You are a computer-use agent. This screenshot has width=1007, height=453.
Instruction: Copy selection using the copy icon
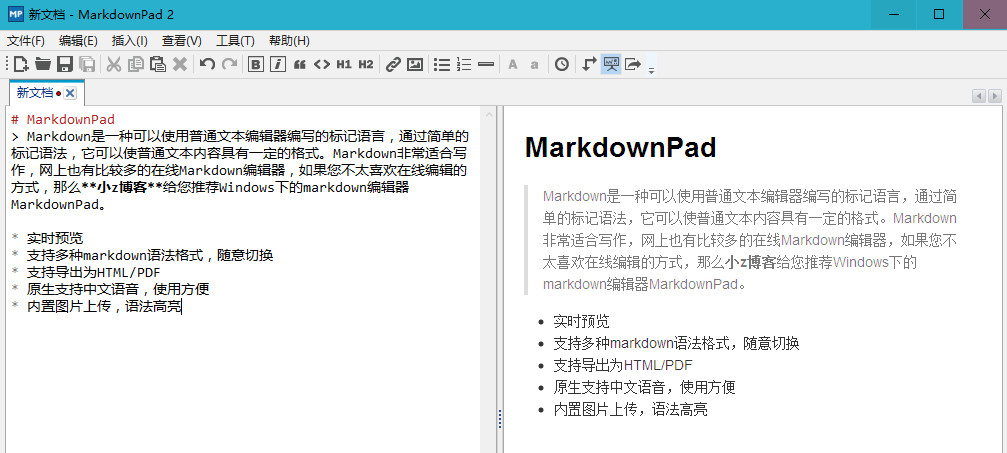tap(136, 64)
